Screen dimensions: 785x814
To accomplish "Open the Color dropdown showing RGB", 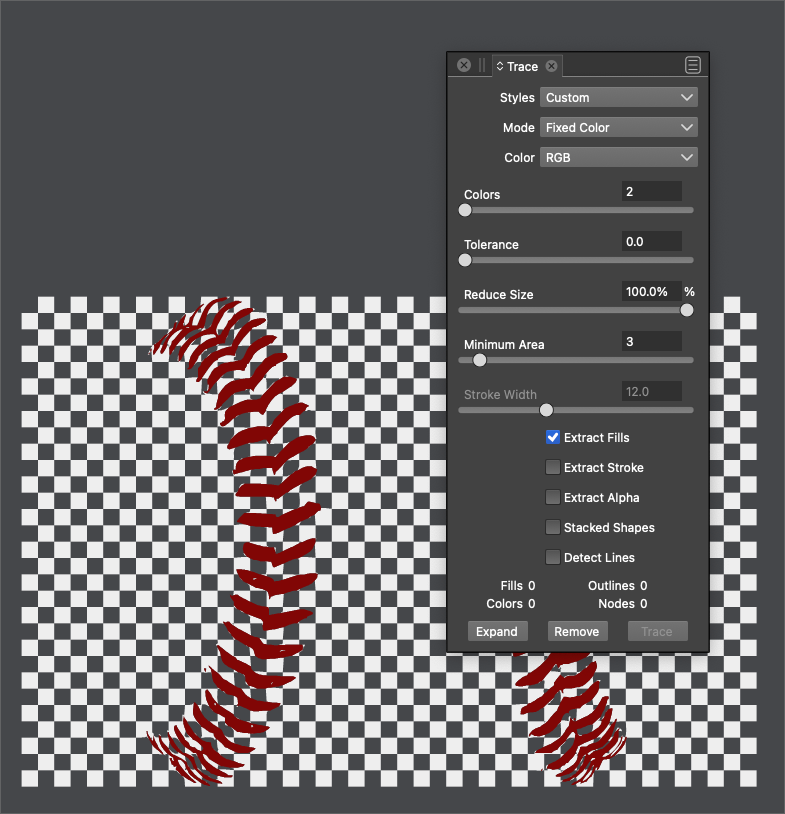I will pyautogui.click(x=618, y=158).
